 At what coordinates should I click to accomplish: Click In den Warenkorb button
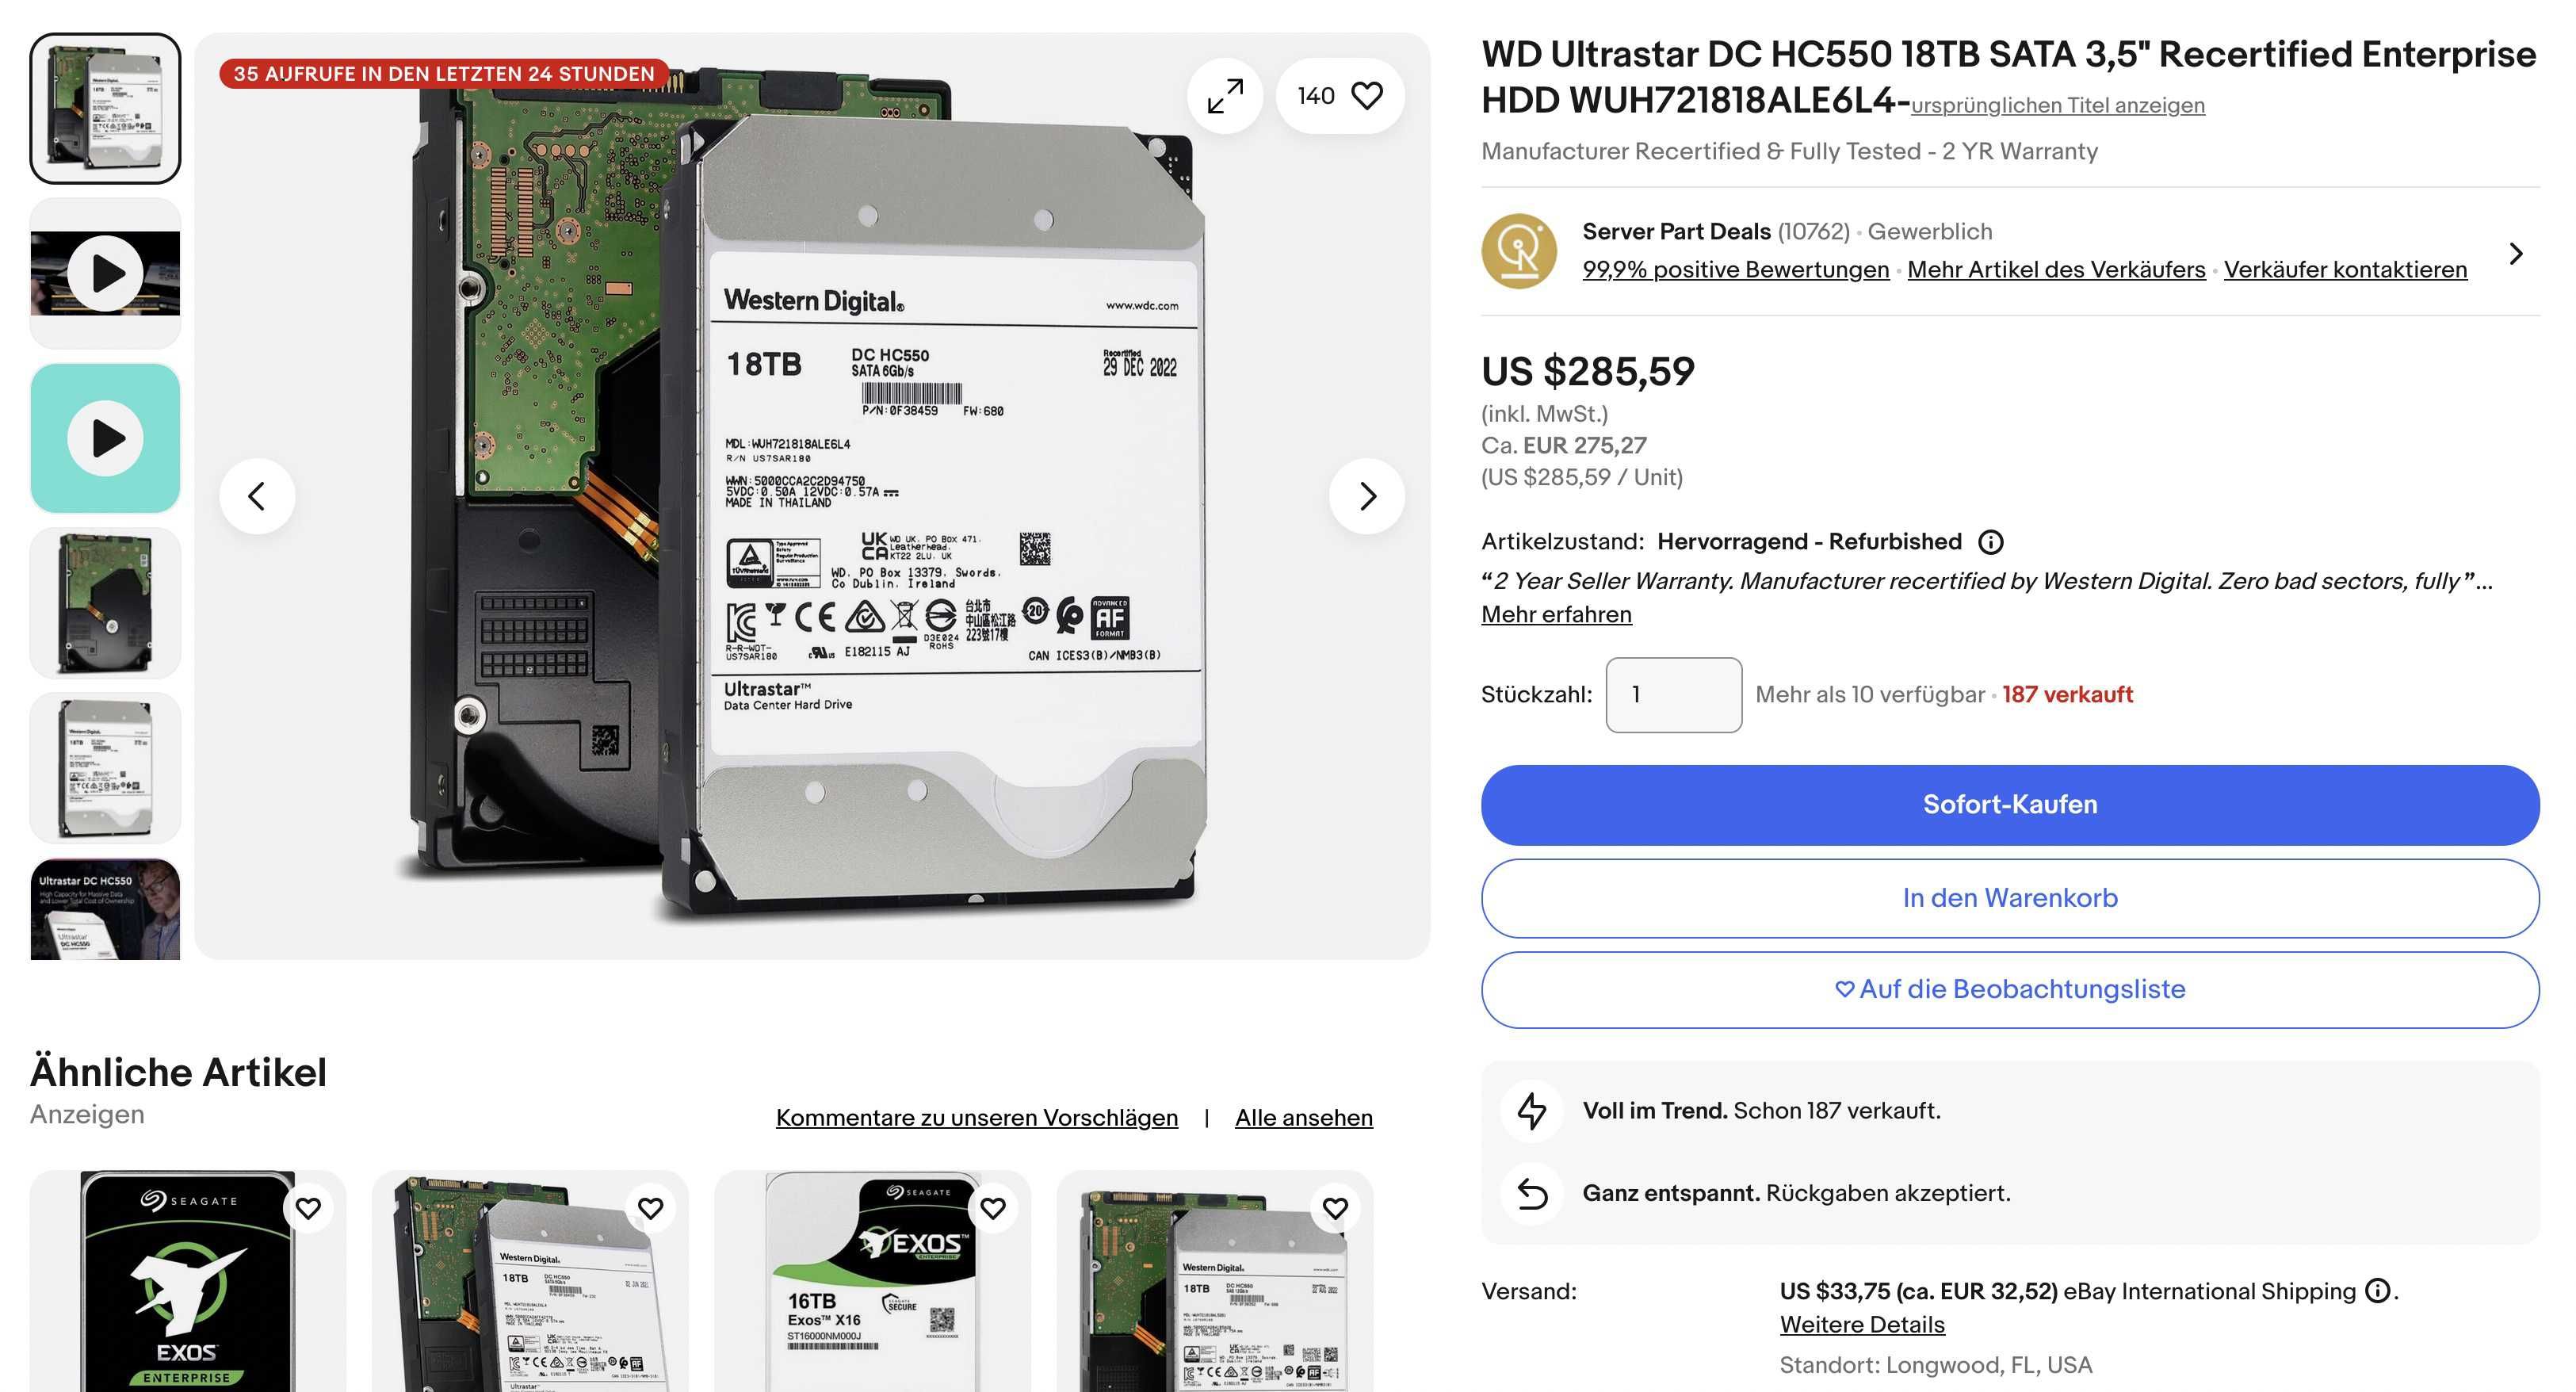click(x=2010, y=898)
